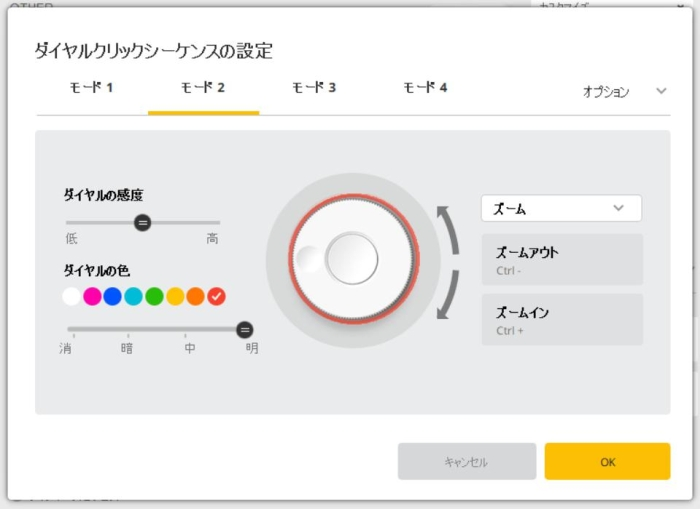Select the pink dial color
The width and height of the screenshot is (700, 509).
[x=92, y=296]
